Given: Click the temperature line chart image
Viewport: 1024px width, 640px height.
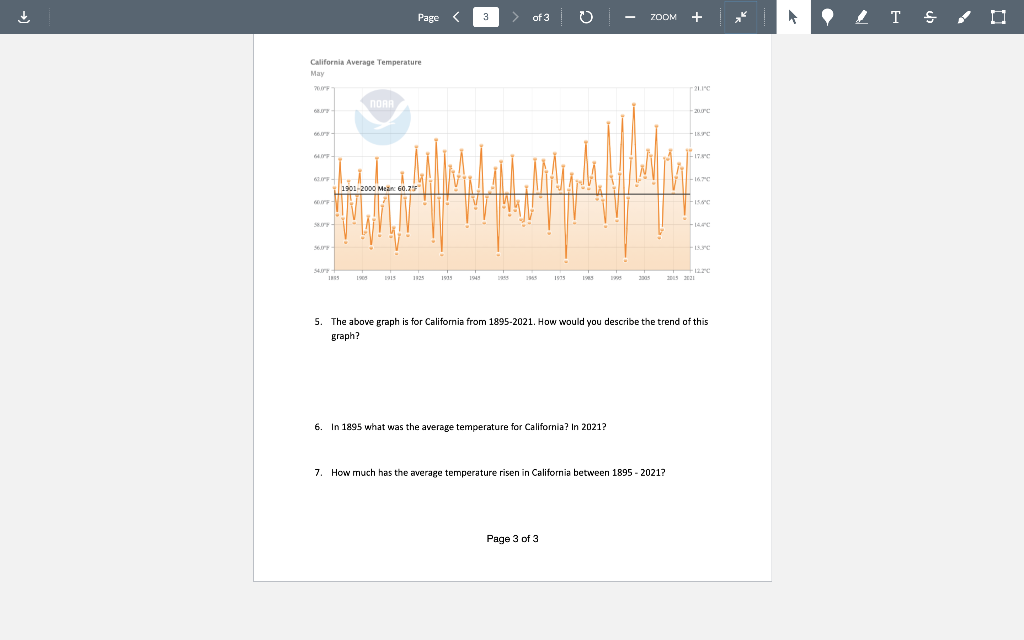Looking at the screenshot, I should (x=512, y=181).
